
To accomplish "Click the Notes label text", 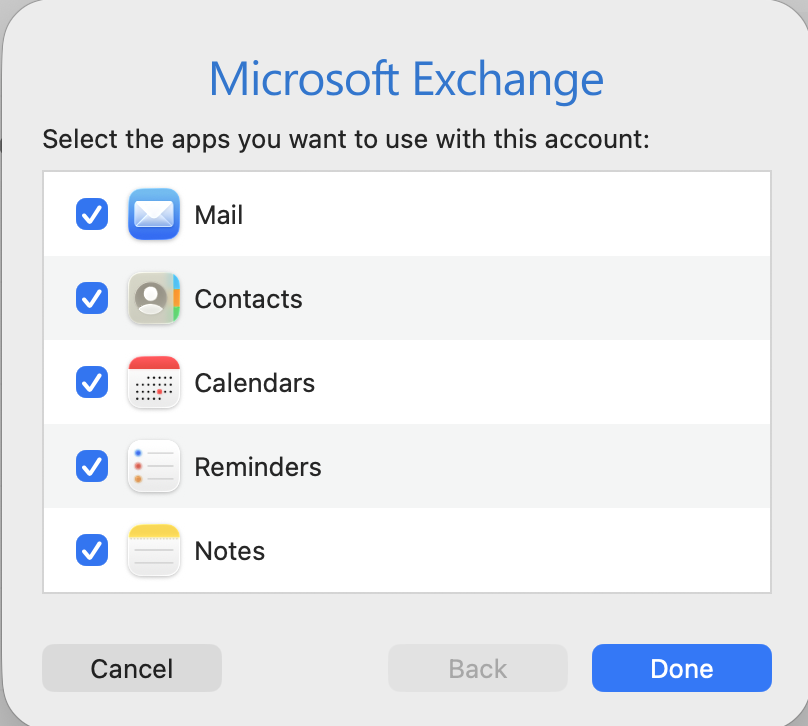I will point(230,551).
